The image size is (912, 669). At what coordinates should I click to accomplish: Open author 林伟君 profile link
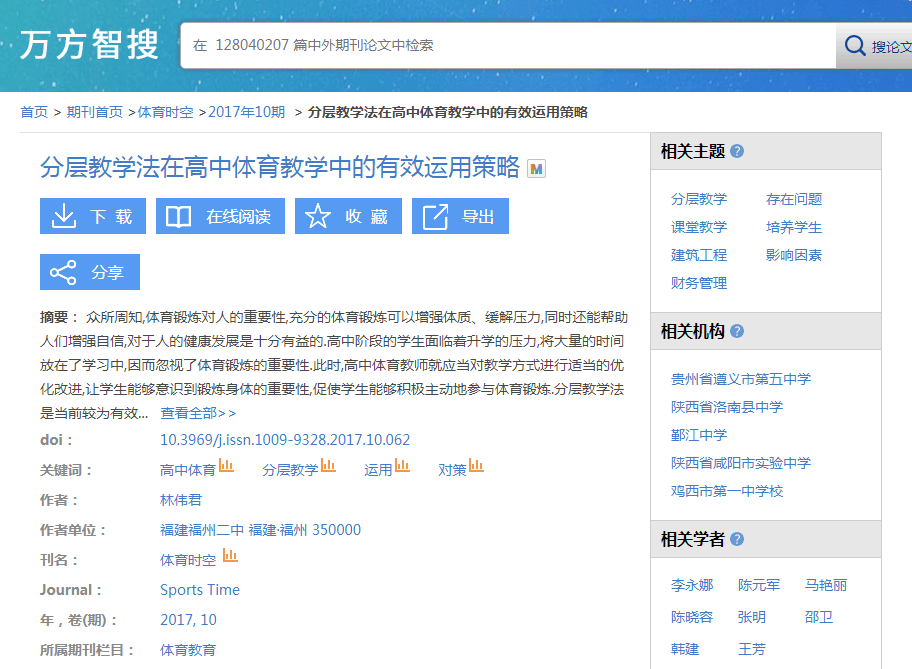pyautogui.click(x=181, y=500)
